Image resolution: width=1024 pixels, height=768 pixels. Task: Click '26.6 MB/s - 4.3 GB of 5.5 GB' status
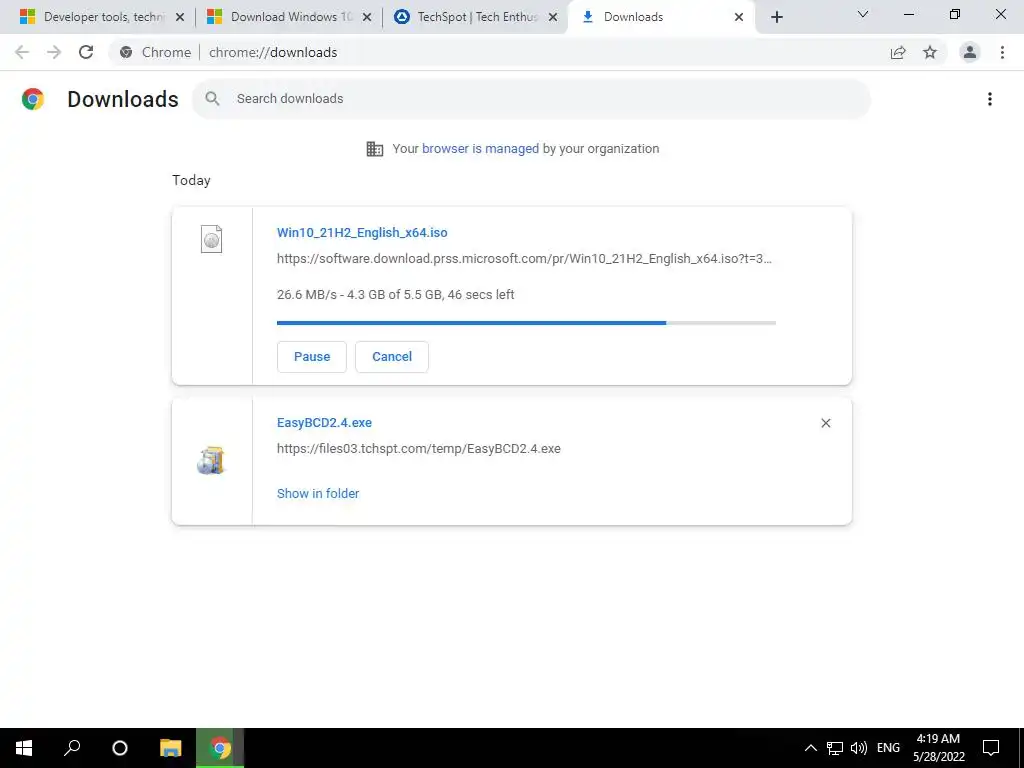[396, 295]
